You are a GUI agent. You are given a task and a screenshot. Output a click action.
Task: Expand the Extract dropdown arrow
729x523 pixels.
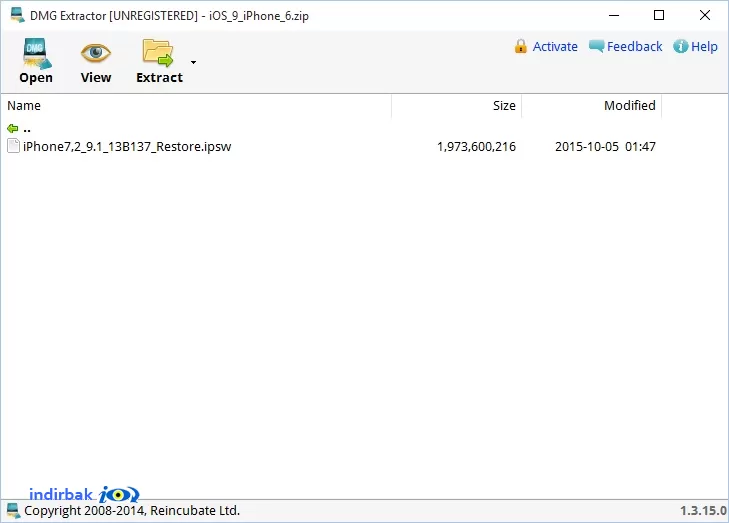click(x=193, y=62)
